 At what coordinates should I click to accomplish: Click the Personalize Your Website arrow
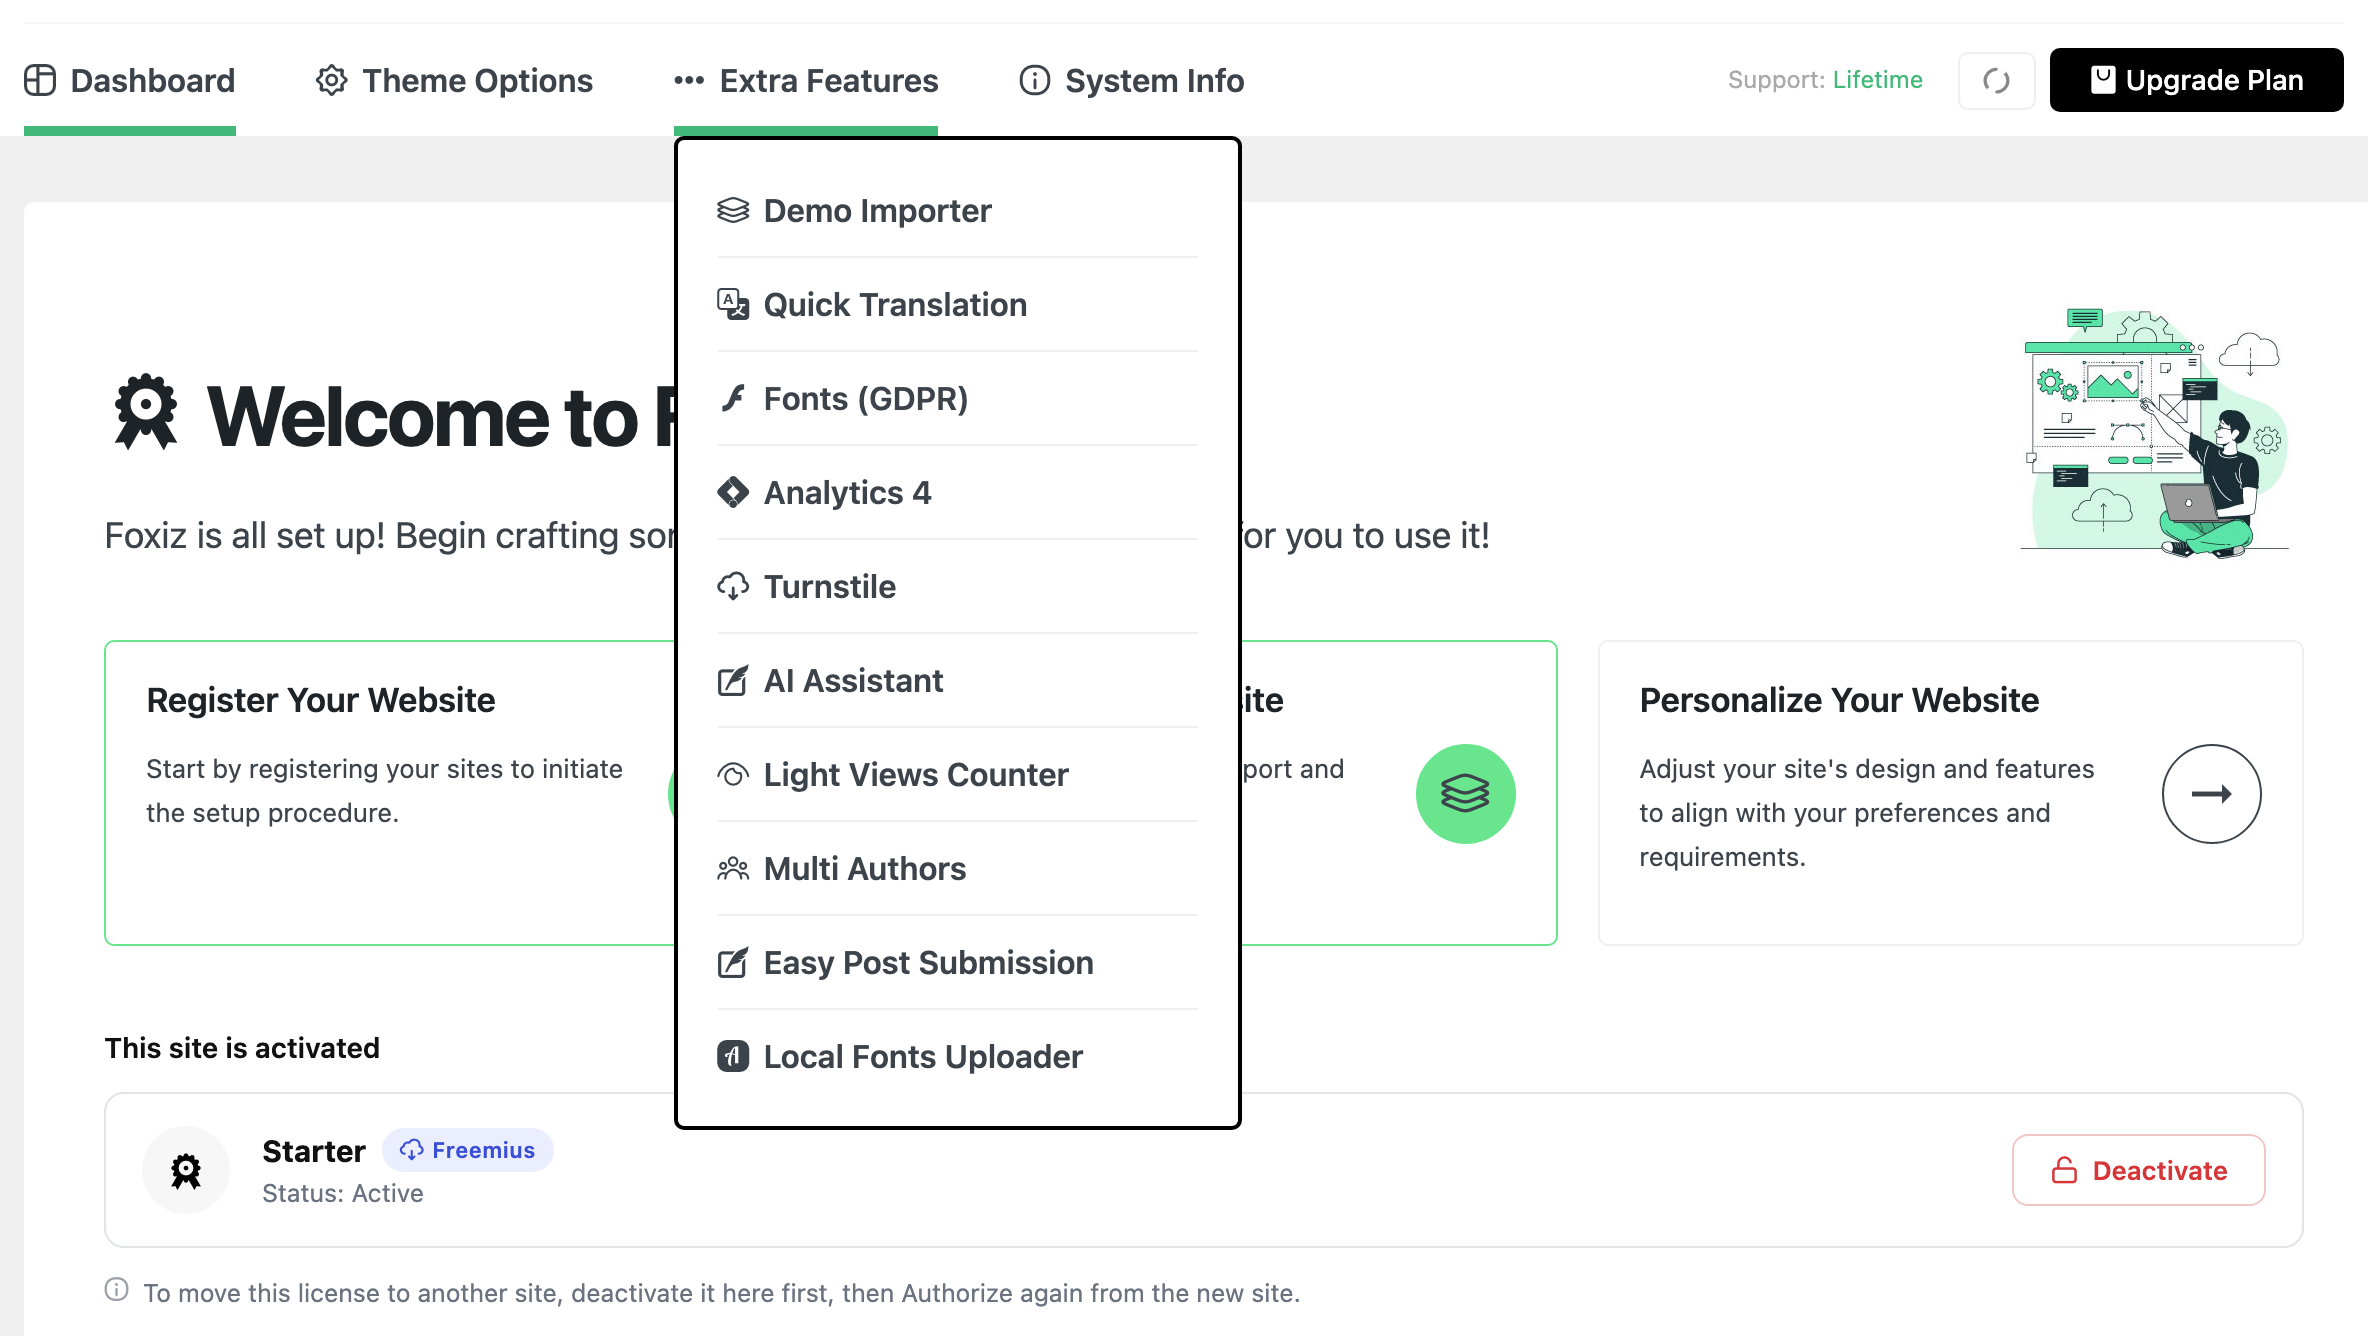pyautogui.click(x=2212, y=794)
